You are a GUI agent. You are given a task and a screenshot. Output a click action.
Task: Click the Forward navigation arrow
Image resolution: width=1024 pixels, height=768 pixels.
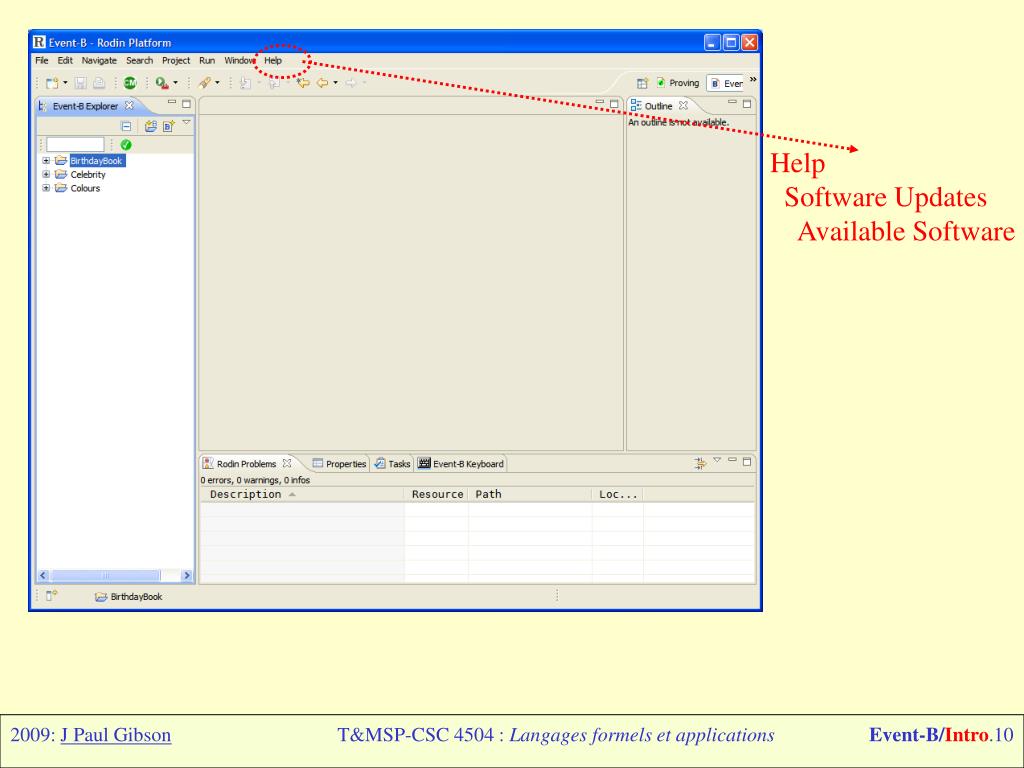[x=351, y=83]
